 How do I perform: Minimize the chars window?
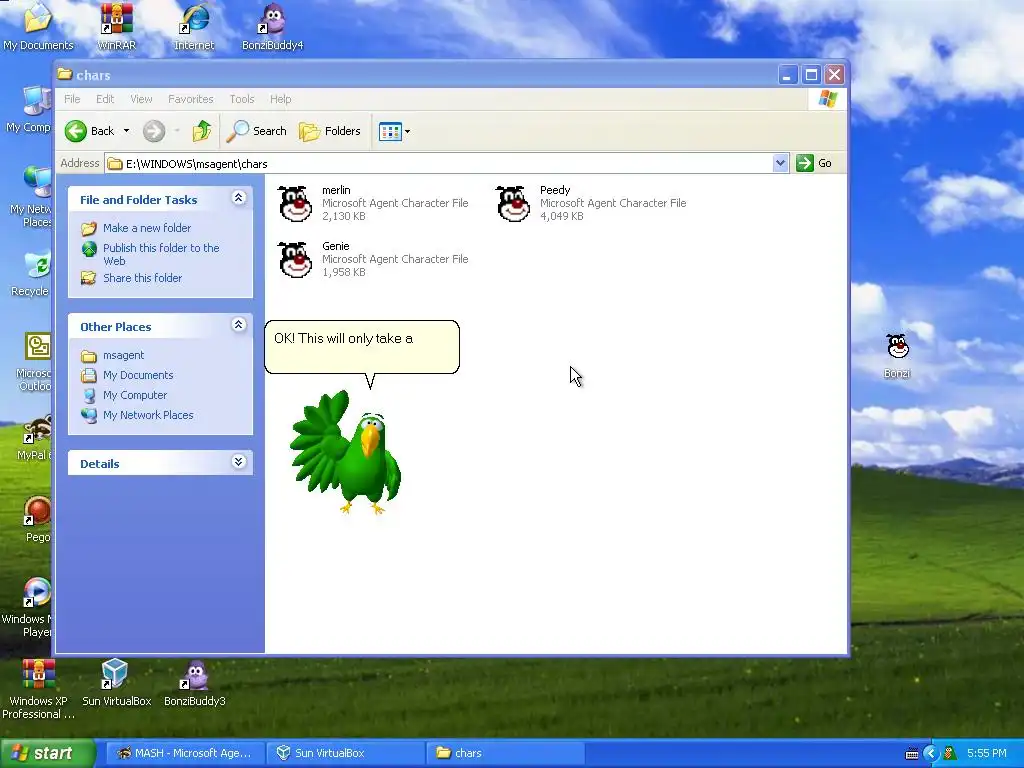tap(788, 75)
